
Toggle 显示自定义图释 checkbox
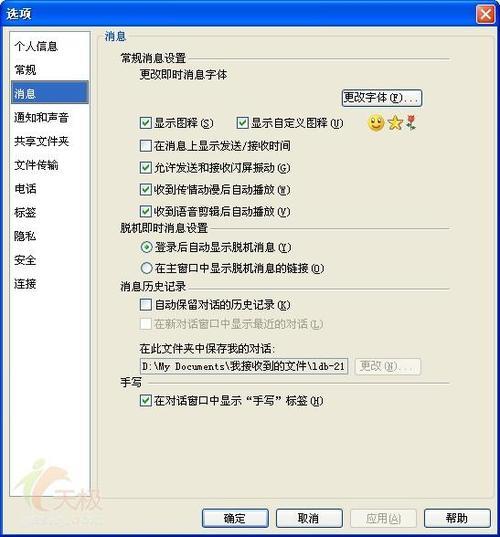tap(242, 123)
